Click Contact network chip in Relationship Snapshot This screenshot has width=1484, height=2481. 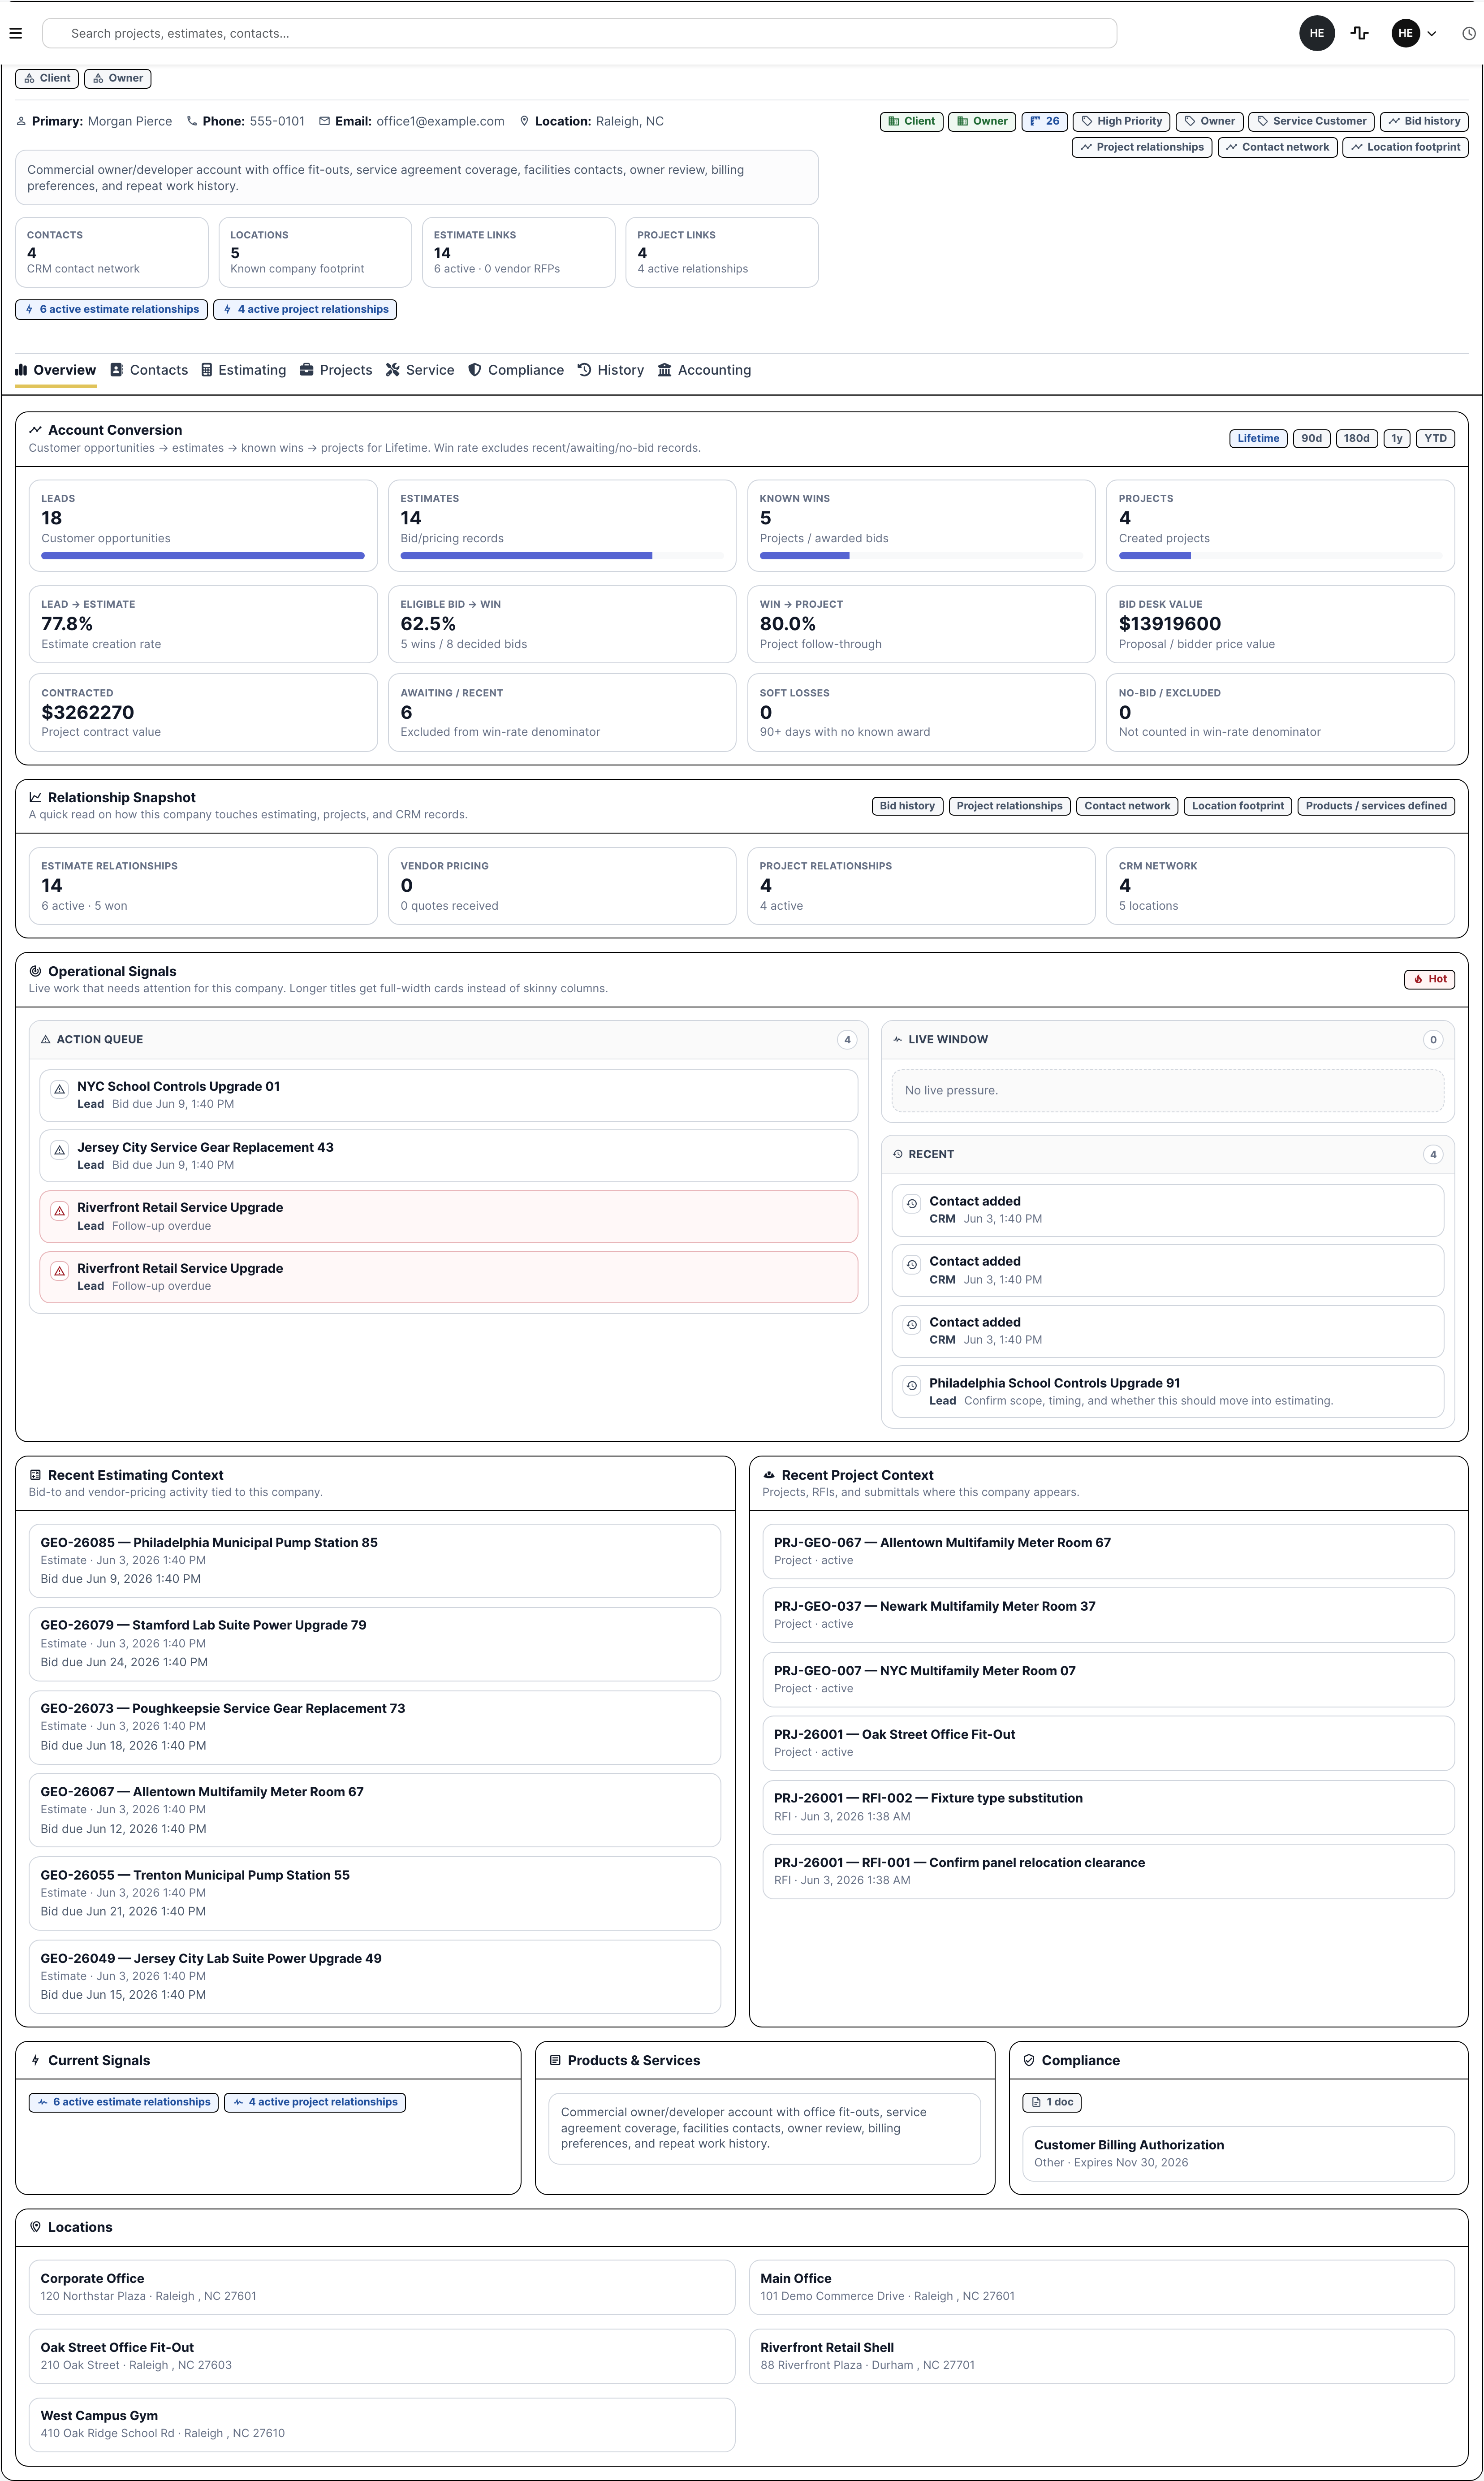(1126, 806)
